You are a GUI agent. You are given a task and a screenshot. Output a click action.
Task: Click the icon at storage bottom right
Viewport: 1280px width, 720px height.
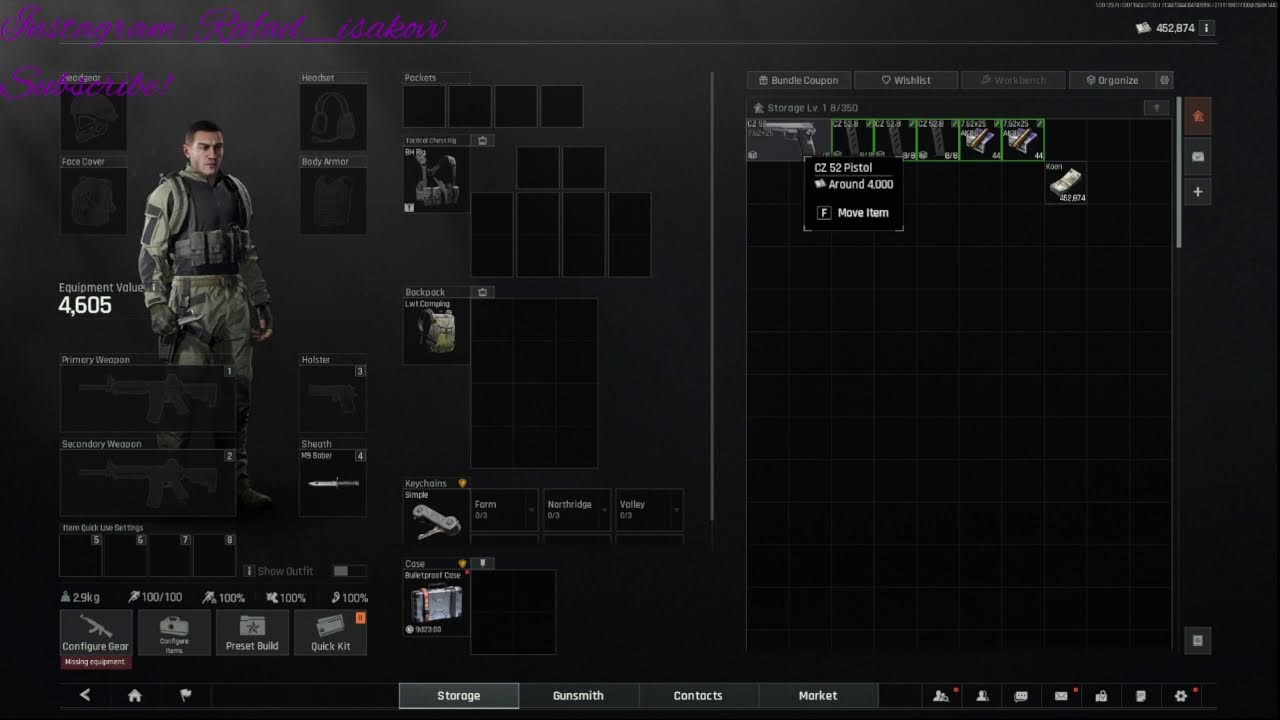click(1198, 640)
